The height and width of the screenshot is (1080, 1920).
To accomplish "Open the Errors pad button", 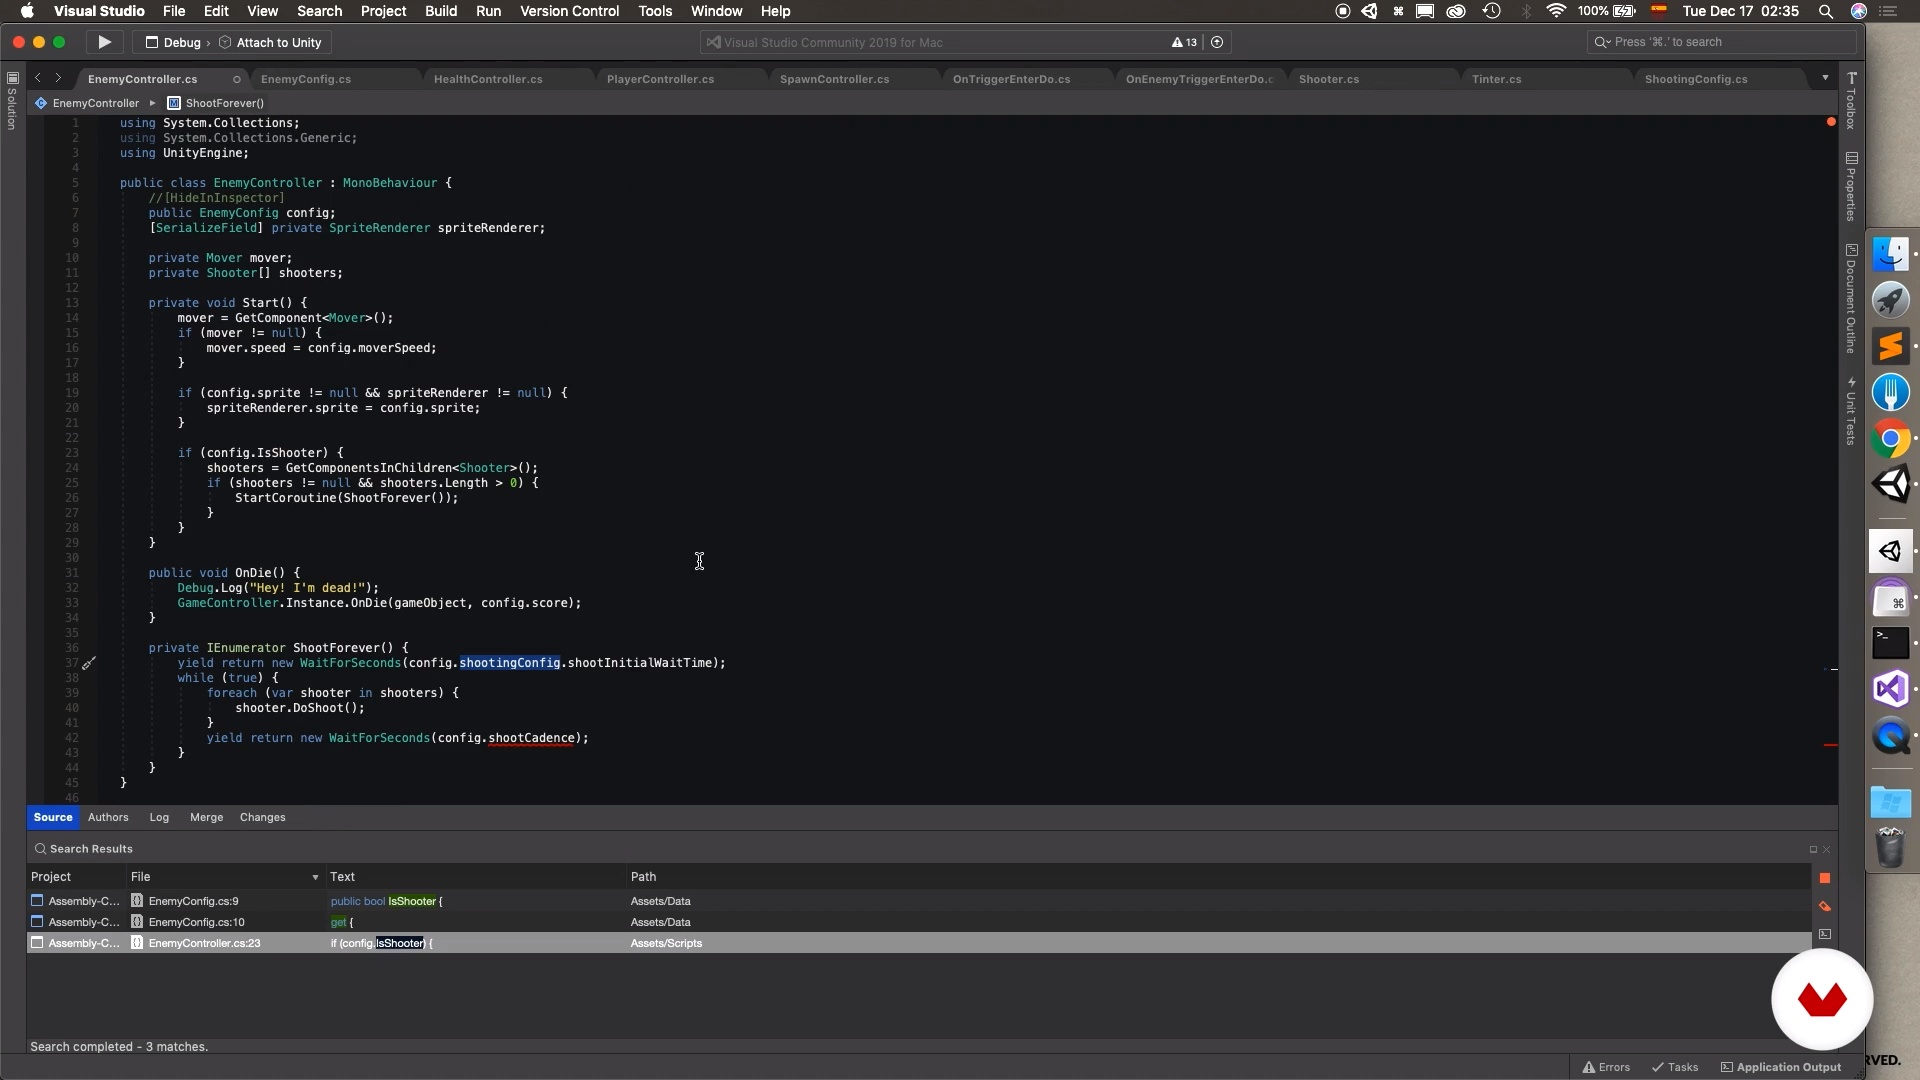I will pyautogui.click(x=1606, y=1067).
